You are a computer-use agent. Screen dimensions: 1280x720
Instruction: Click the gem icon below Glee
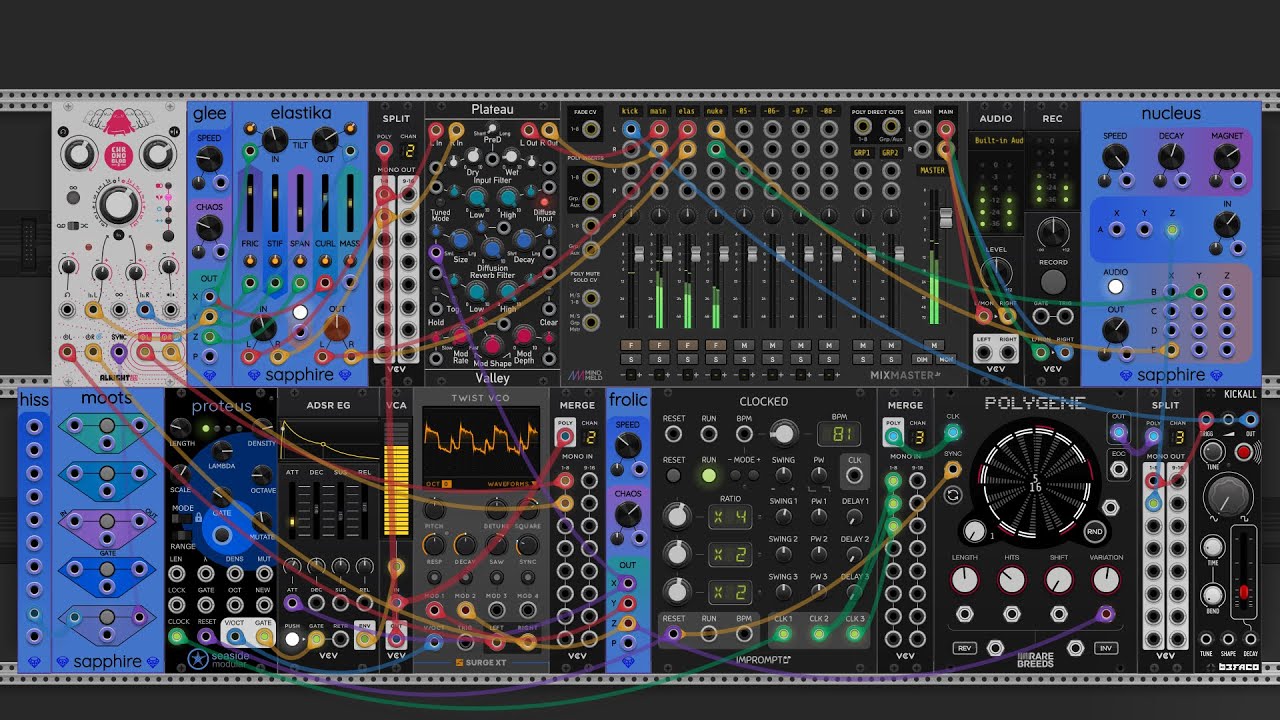click(209, 375)
